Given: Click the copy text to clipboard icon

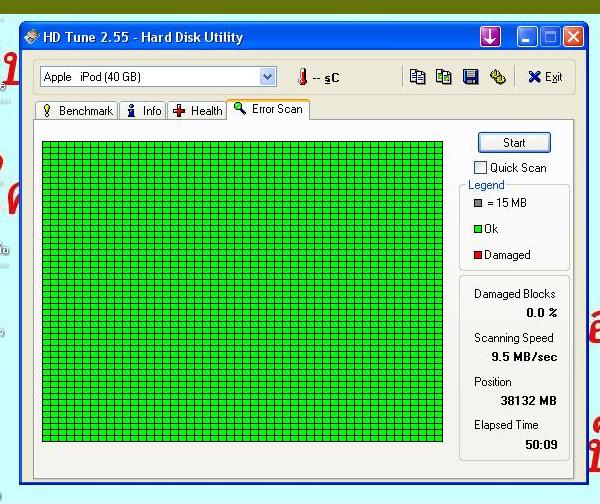Looking at the screenshot, I should tap(418, 77).
